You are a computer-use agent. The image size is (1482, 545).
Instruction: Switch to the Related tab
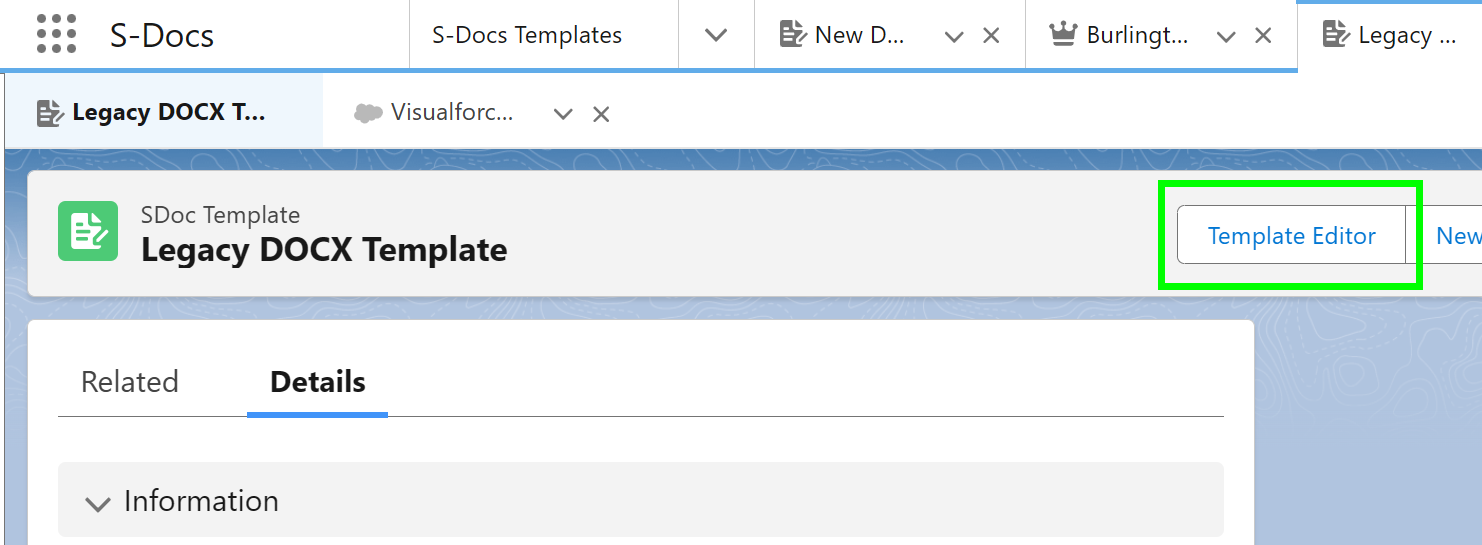pyautogui.click(x=130, y=382)
